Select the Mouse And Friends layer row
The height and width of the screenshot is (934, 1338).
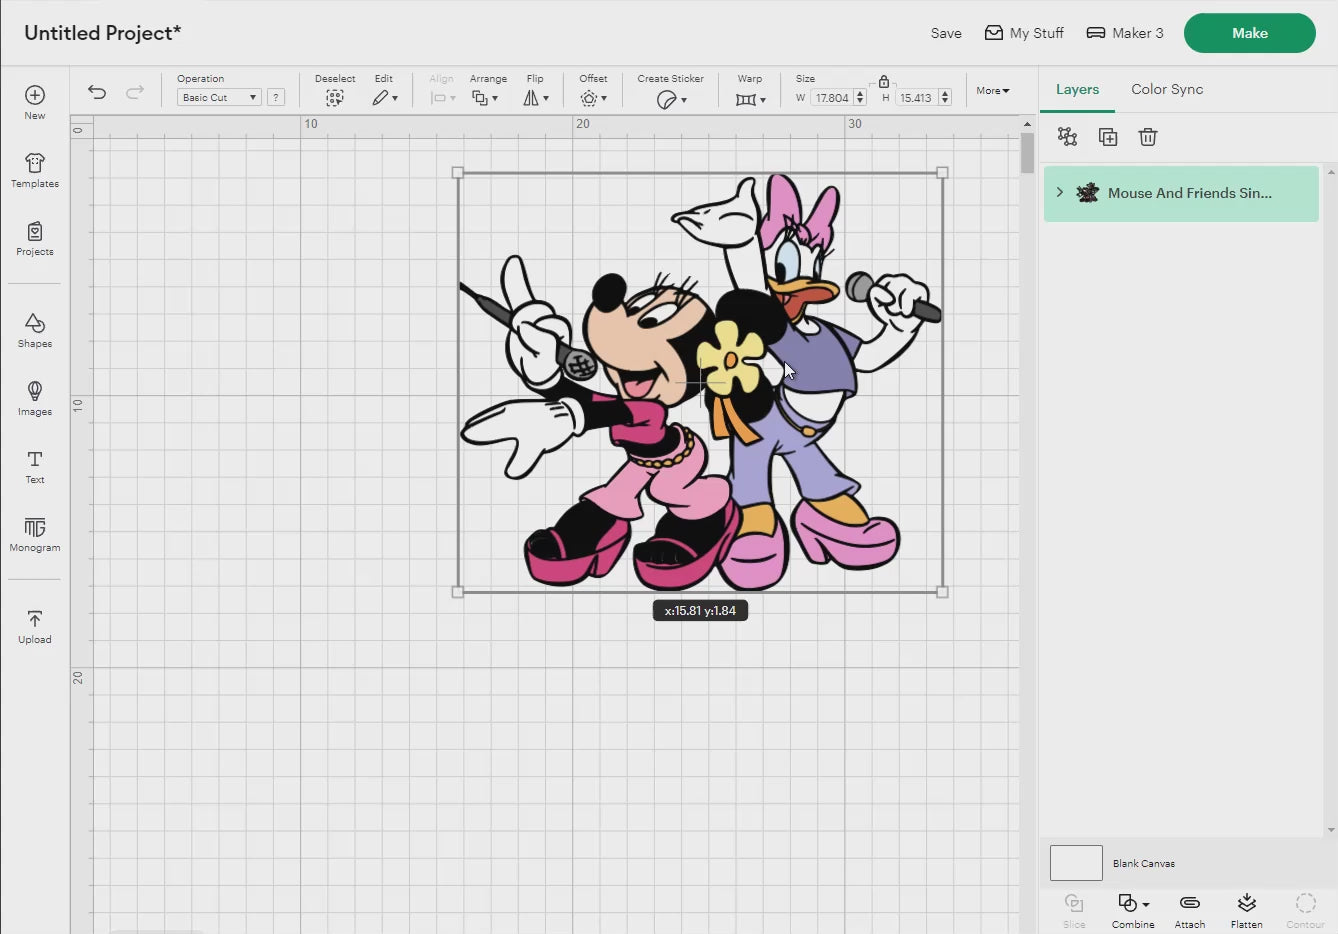coord(1181,193)
